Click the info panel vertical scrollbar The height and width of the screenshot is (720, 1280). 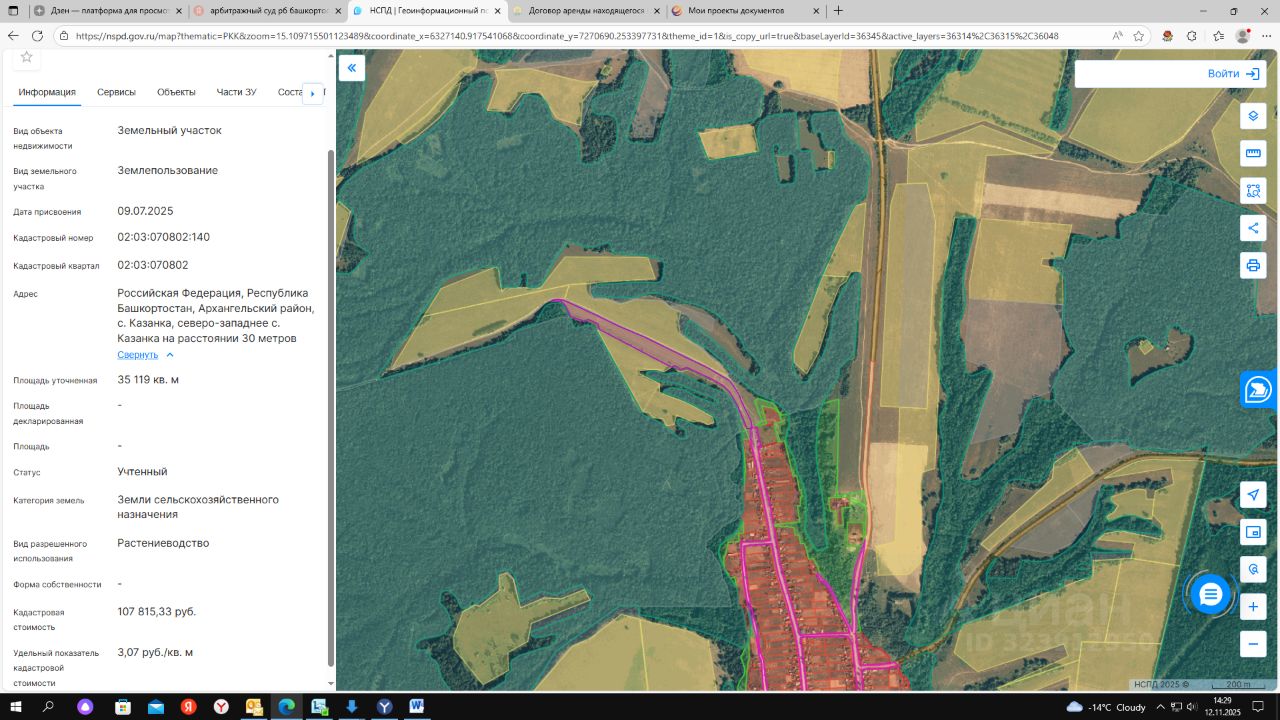tap(331, 400)
